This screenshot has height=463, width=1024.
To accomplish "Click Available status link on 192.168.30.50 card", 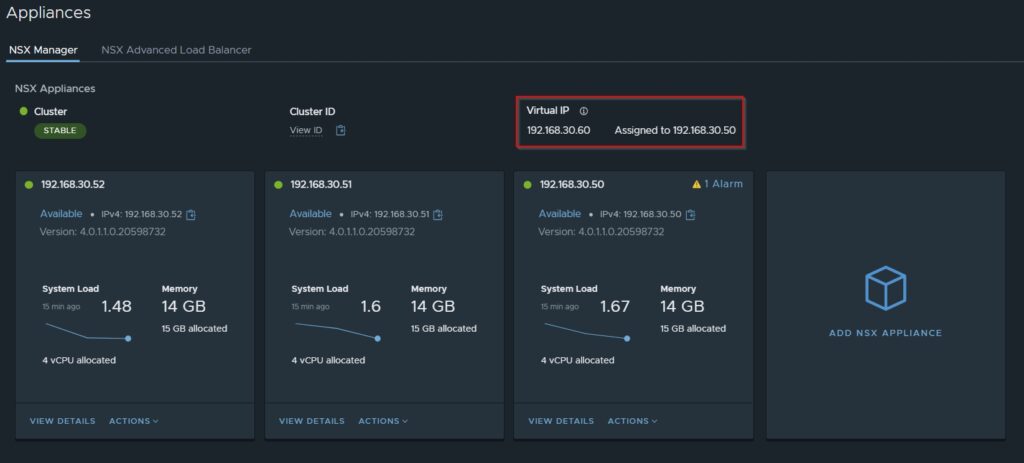I will [560, 214].
